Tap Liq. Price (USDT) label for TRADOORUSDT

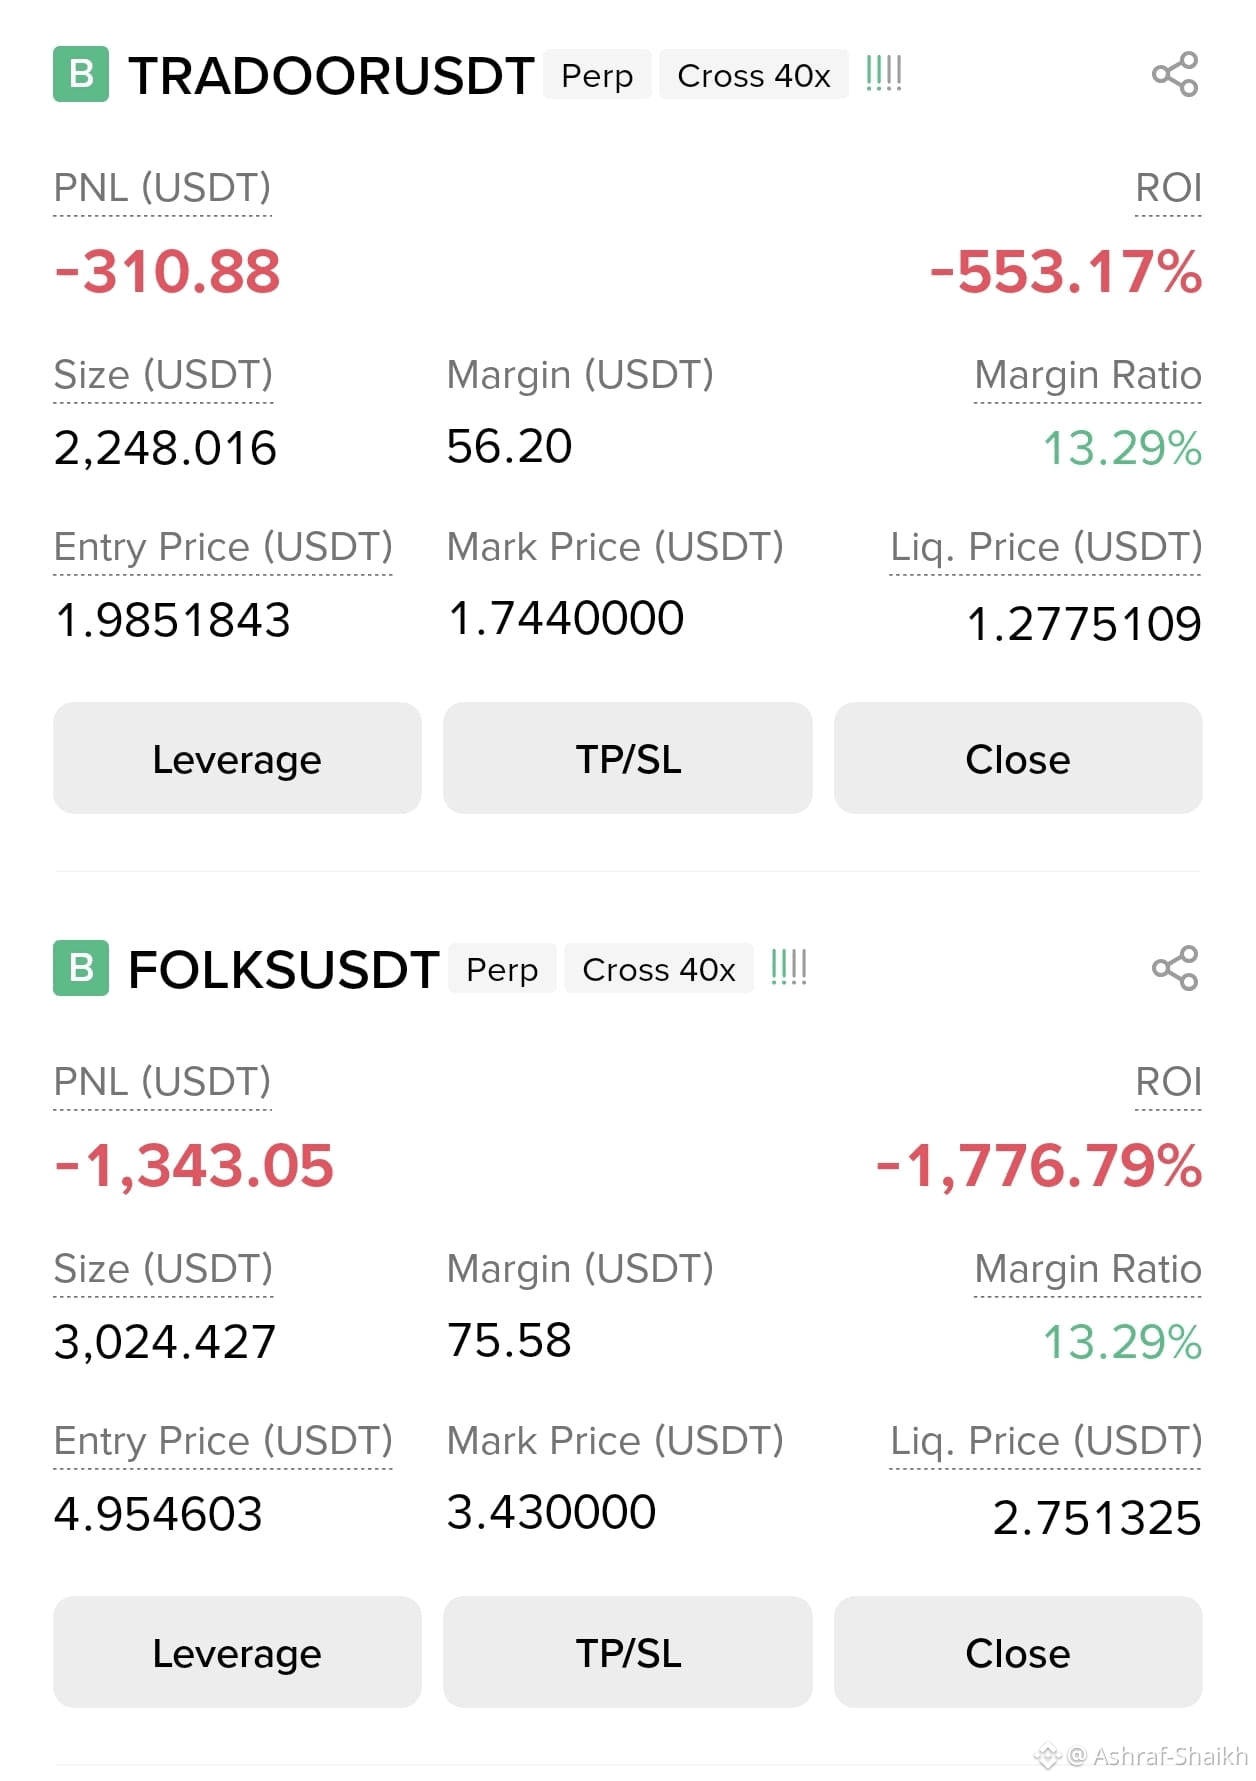tap(1046, 547)
